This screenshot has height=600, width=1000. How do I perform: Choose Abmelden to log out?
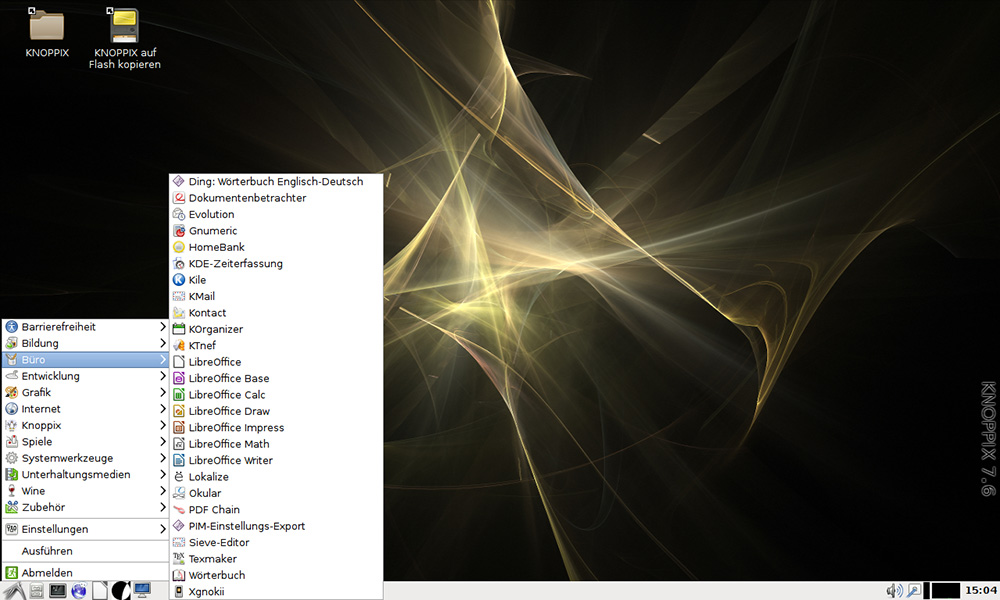[x=85, y=573]
